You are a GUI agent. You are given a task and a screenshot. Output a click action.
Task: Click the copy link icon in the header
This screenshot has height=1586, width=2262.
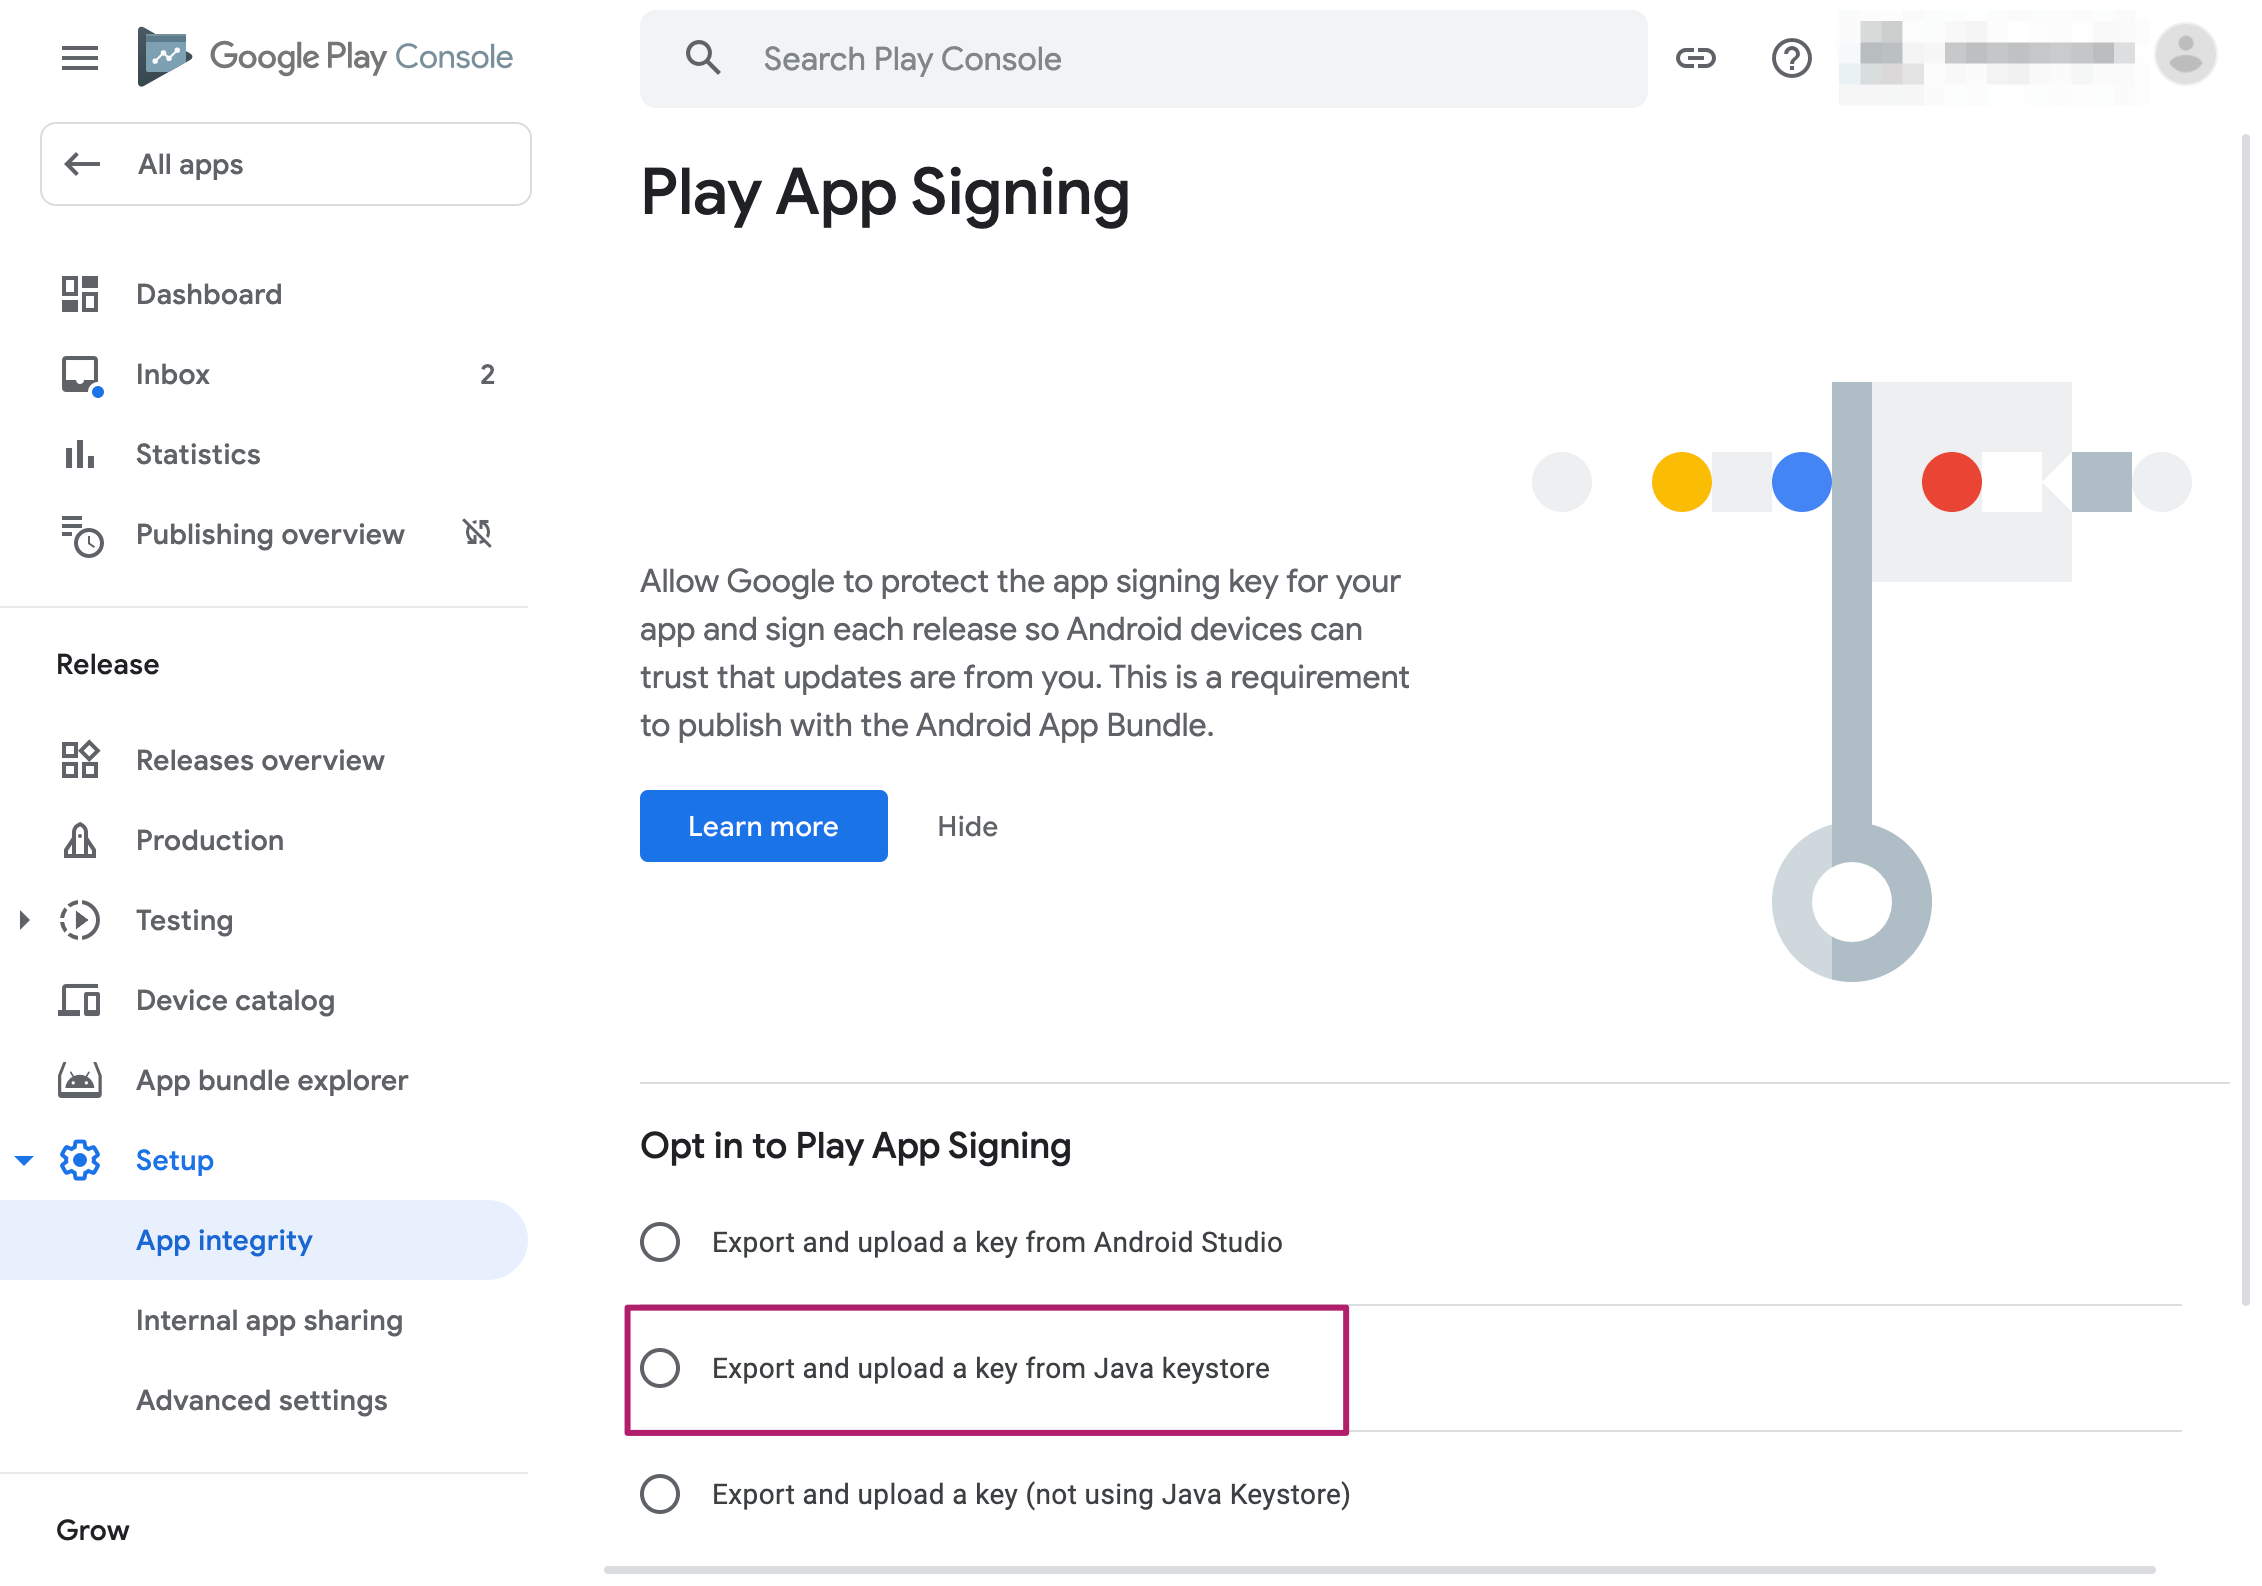point(1698,58)
